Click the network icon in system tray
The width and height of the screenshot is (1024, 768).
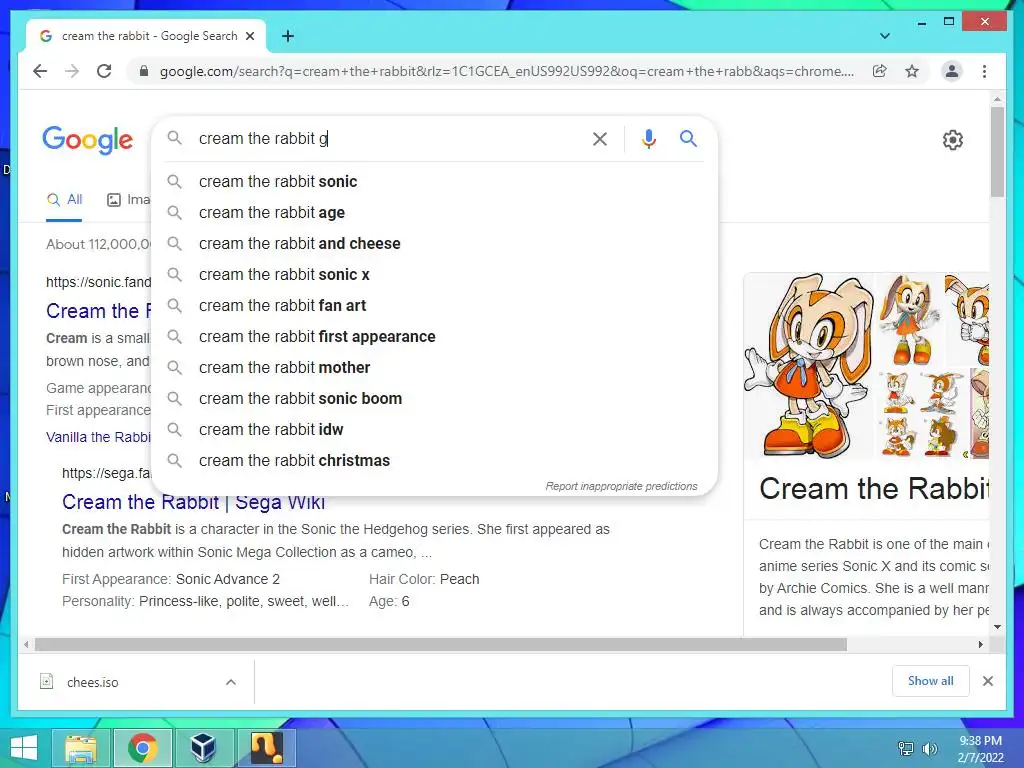tap(905, 748)
